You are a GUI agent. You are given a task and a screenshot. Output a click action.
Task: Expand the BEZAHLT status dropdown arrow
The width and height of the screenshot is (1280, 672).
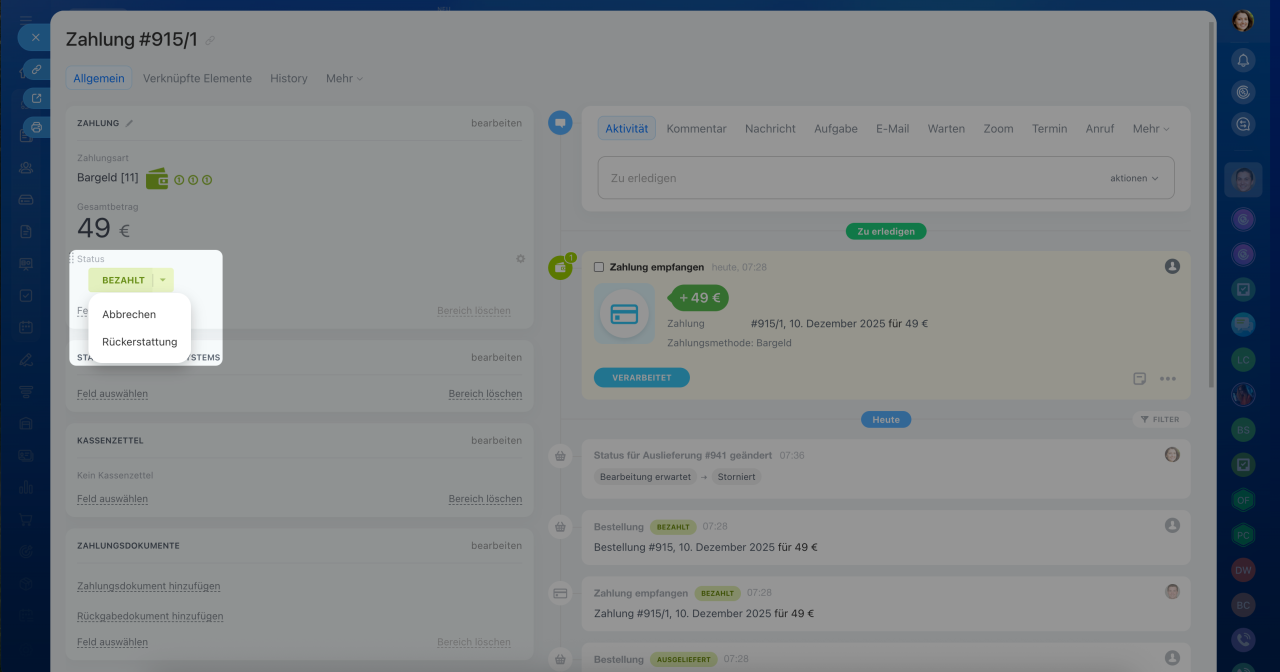pyautogui.click(x=163, y=280)
